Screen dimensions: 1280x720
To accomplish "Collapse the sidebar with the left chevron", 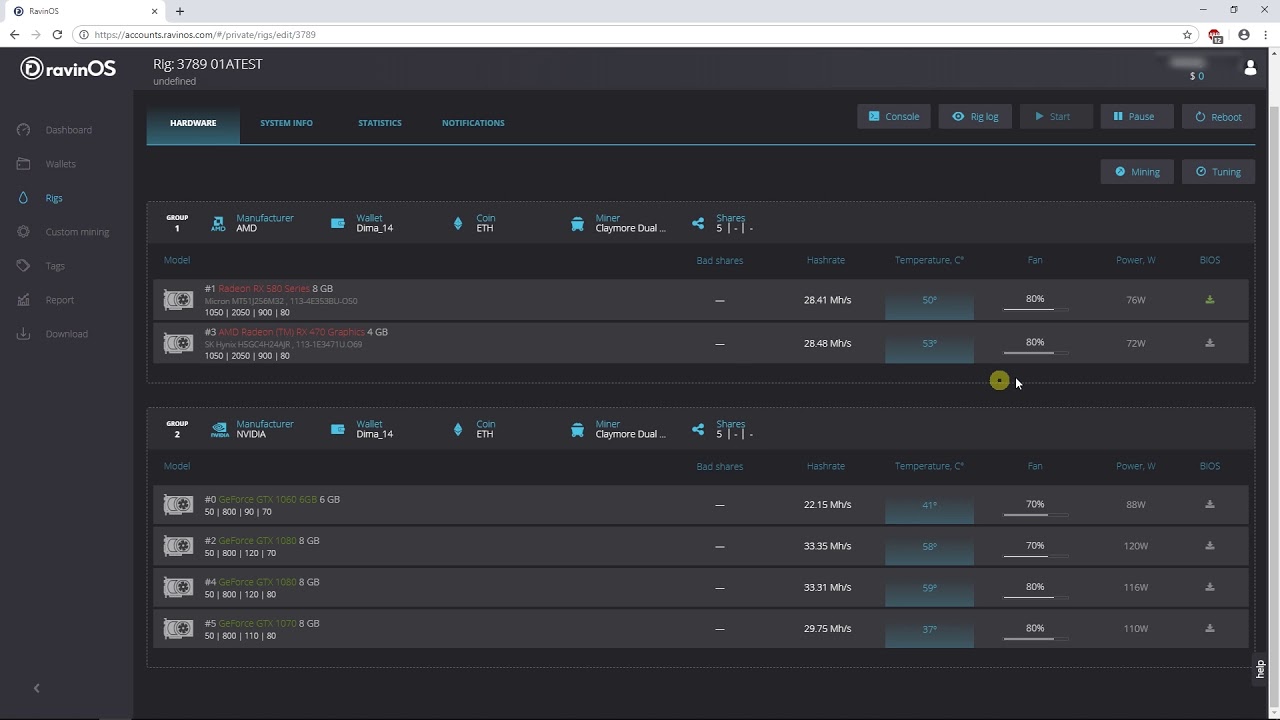I will 37,688.
